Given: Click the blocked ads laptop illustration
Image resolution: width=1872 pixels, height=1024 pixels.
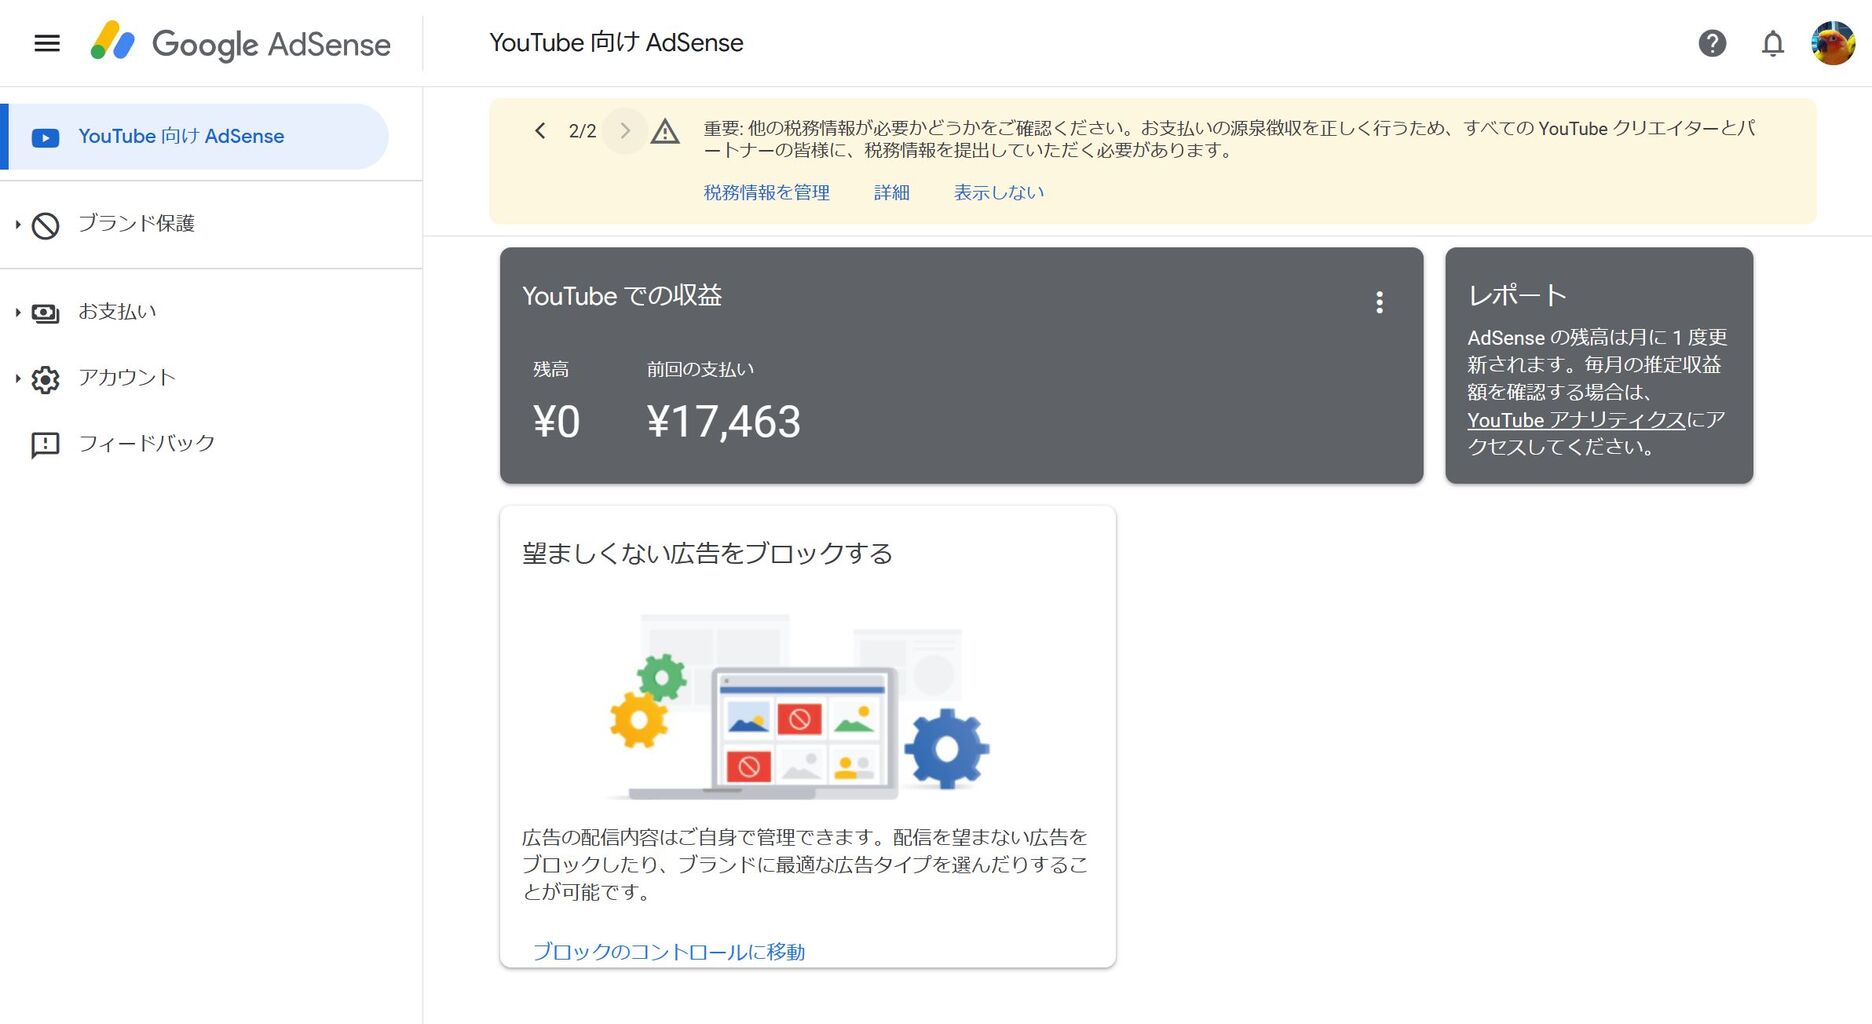Looking at the screenshot, I should click(x=800, y=708).
